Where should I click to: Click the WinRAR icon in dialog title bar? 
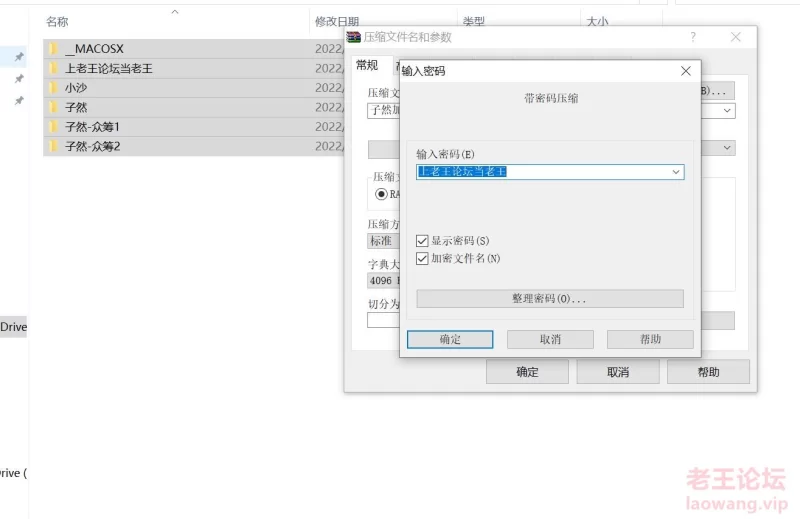(x=354, y=37)
